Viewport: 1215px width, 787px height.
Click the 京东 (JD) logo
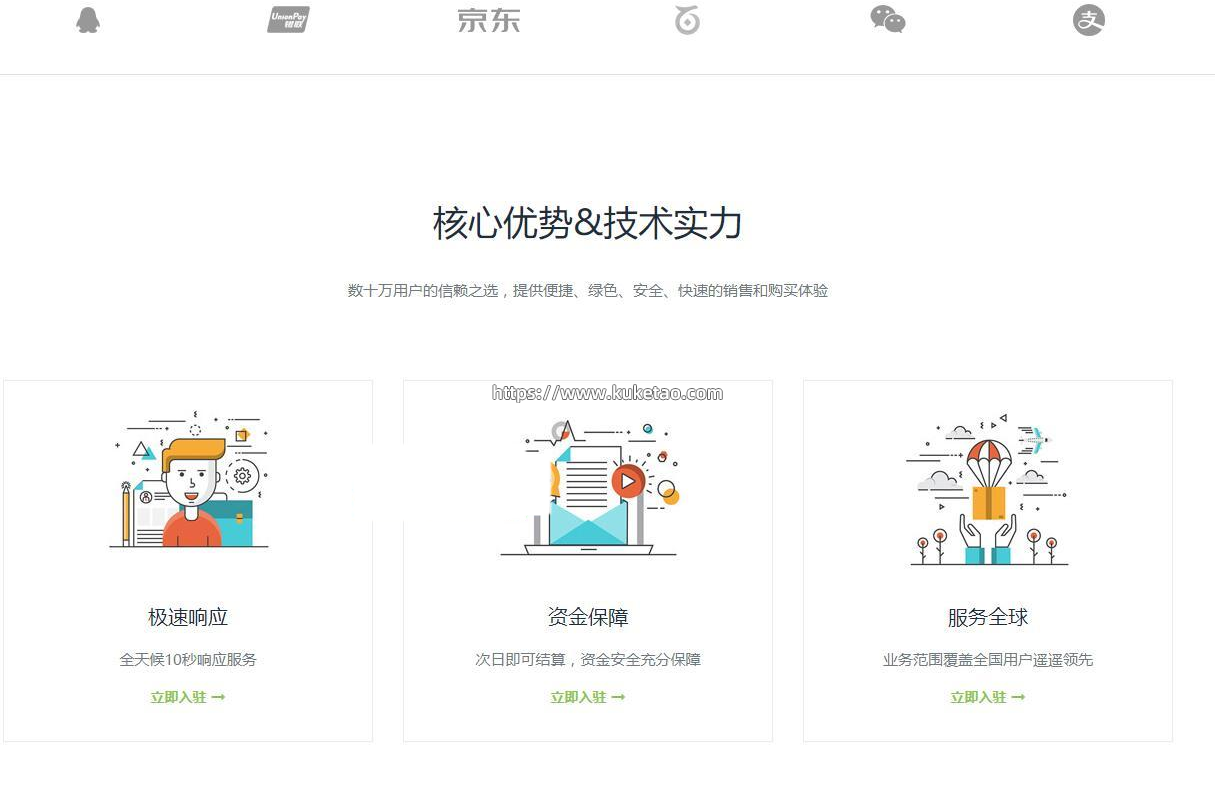coord(489,20)
